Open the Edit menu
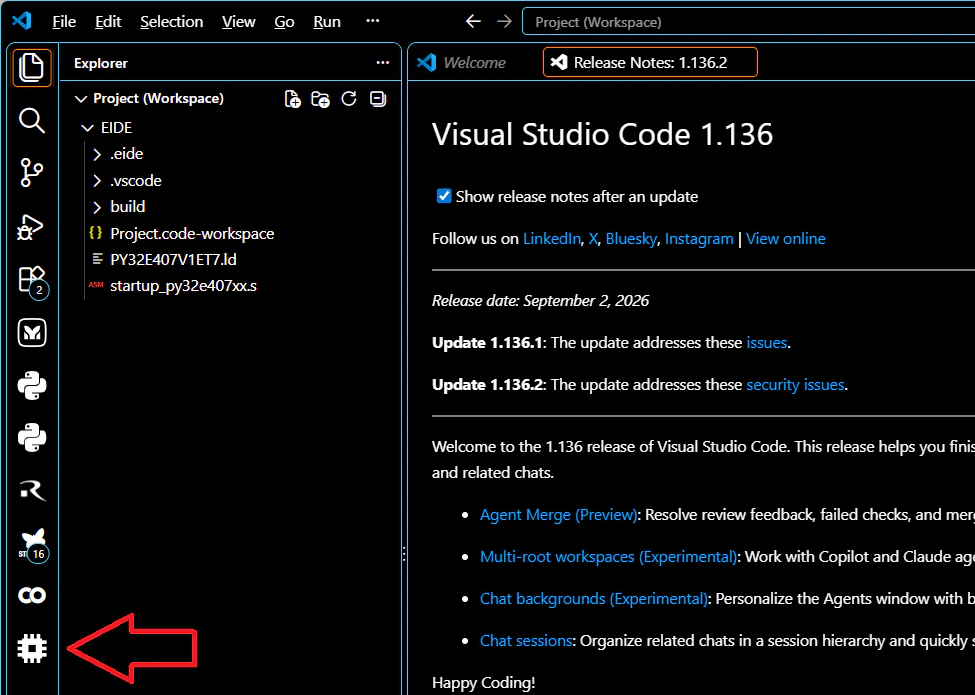Screen dimensions: 975x695 [108, 22]
